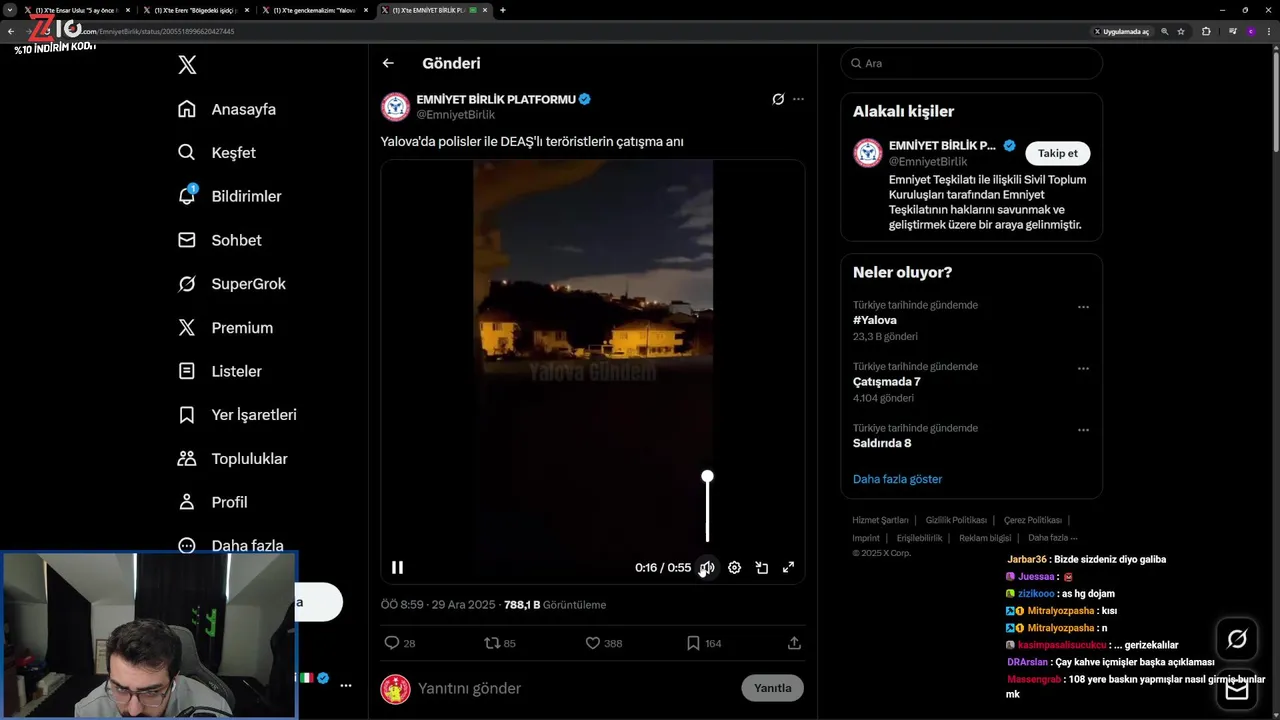Screen dimensions: 1280x720
Task: Open Erişilebilirlik footer link
Action: coord(919,538)
